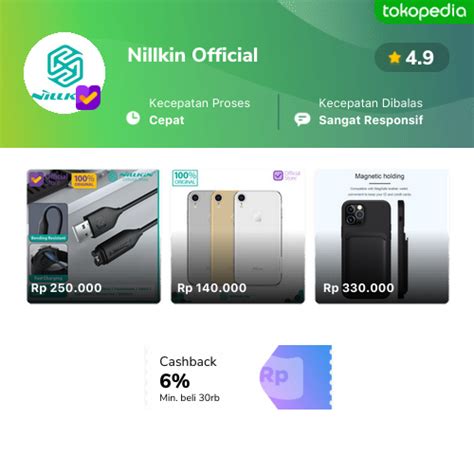Click the Min. beli 30rb voucher terms
This screenshot has height=474, width=474.
point(189,398)
